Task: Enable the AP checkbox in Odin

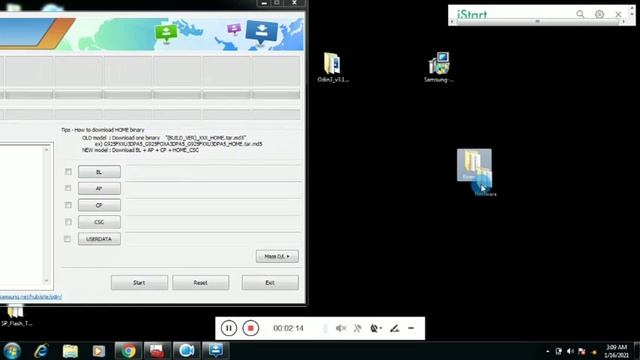Action: pos(68,188)
